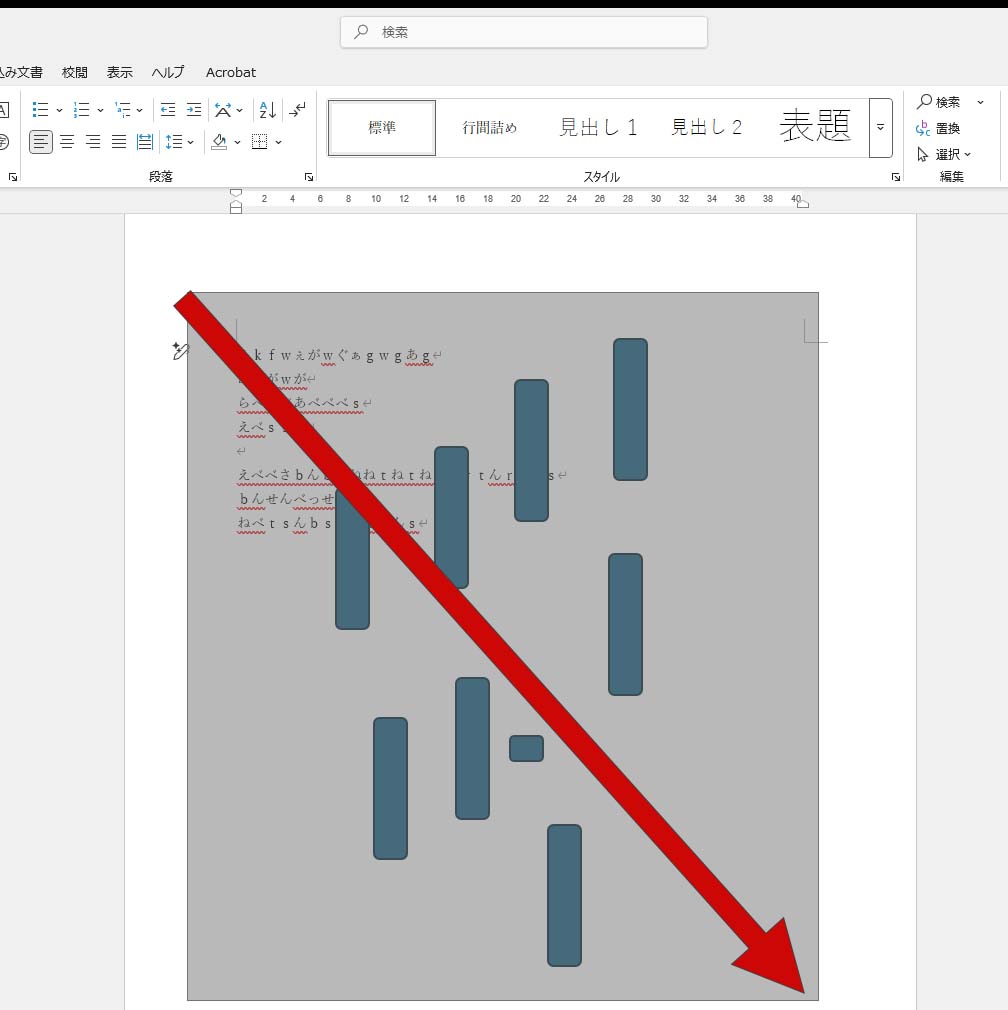Image resolution: width=1008 pixels, height=1010 pixels.
Task: Toggle center text alignment
Action: point(67,142)
